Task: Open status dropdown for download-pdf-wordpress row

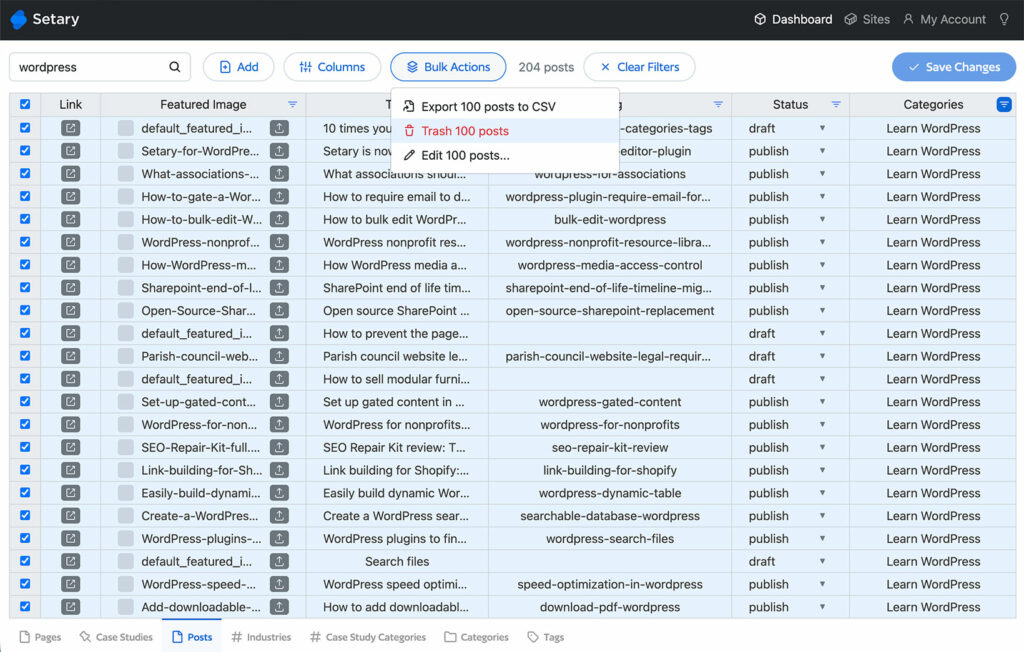Action: (x=822, y=607)
